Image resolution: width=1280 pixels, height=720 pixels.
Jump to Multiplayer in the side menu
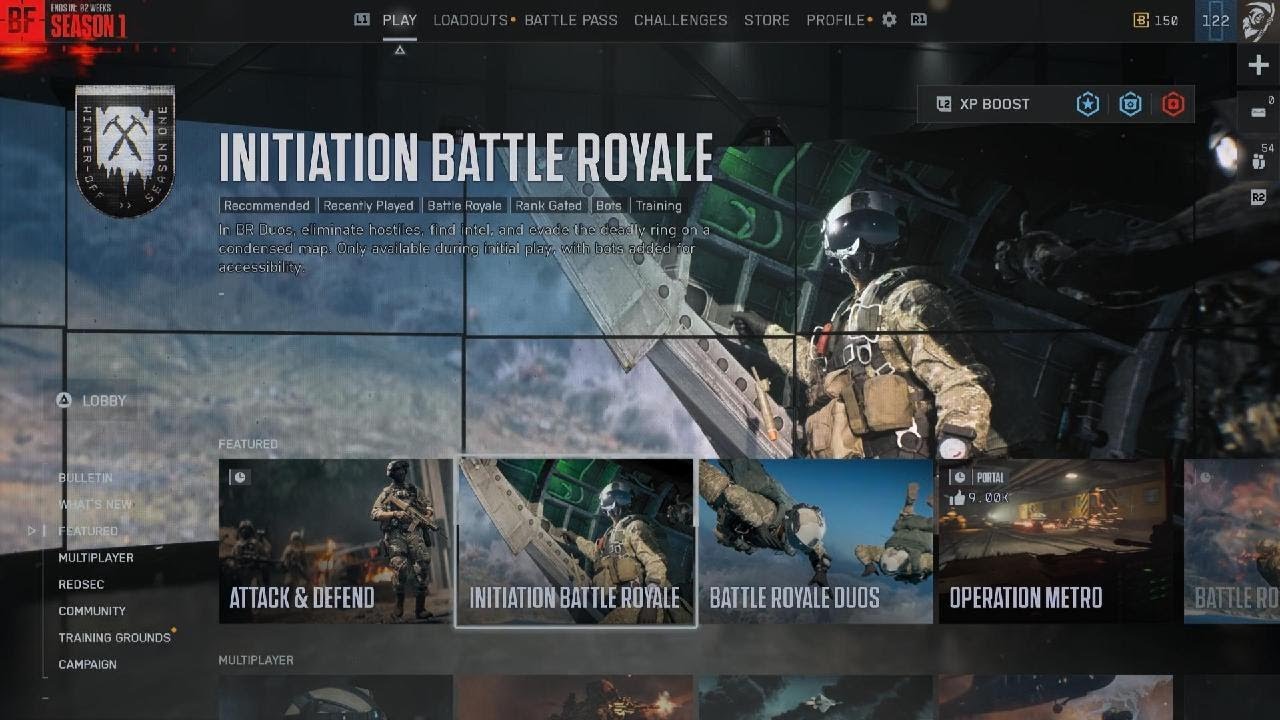coord(96,558)
